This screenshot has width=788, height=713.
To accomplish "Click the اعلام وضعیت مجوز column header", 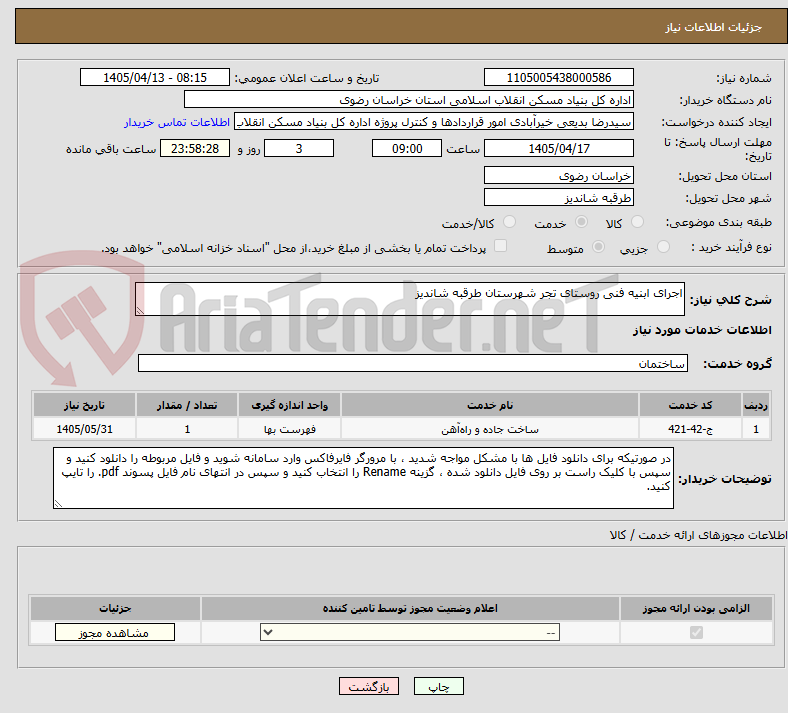I will 410,608.
